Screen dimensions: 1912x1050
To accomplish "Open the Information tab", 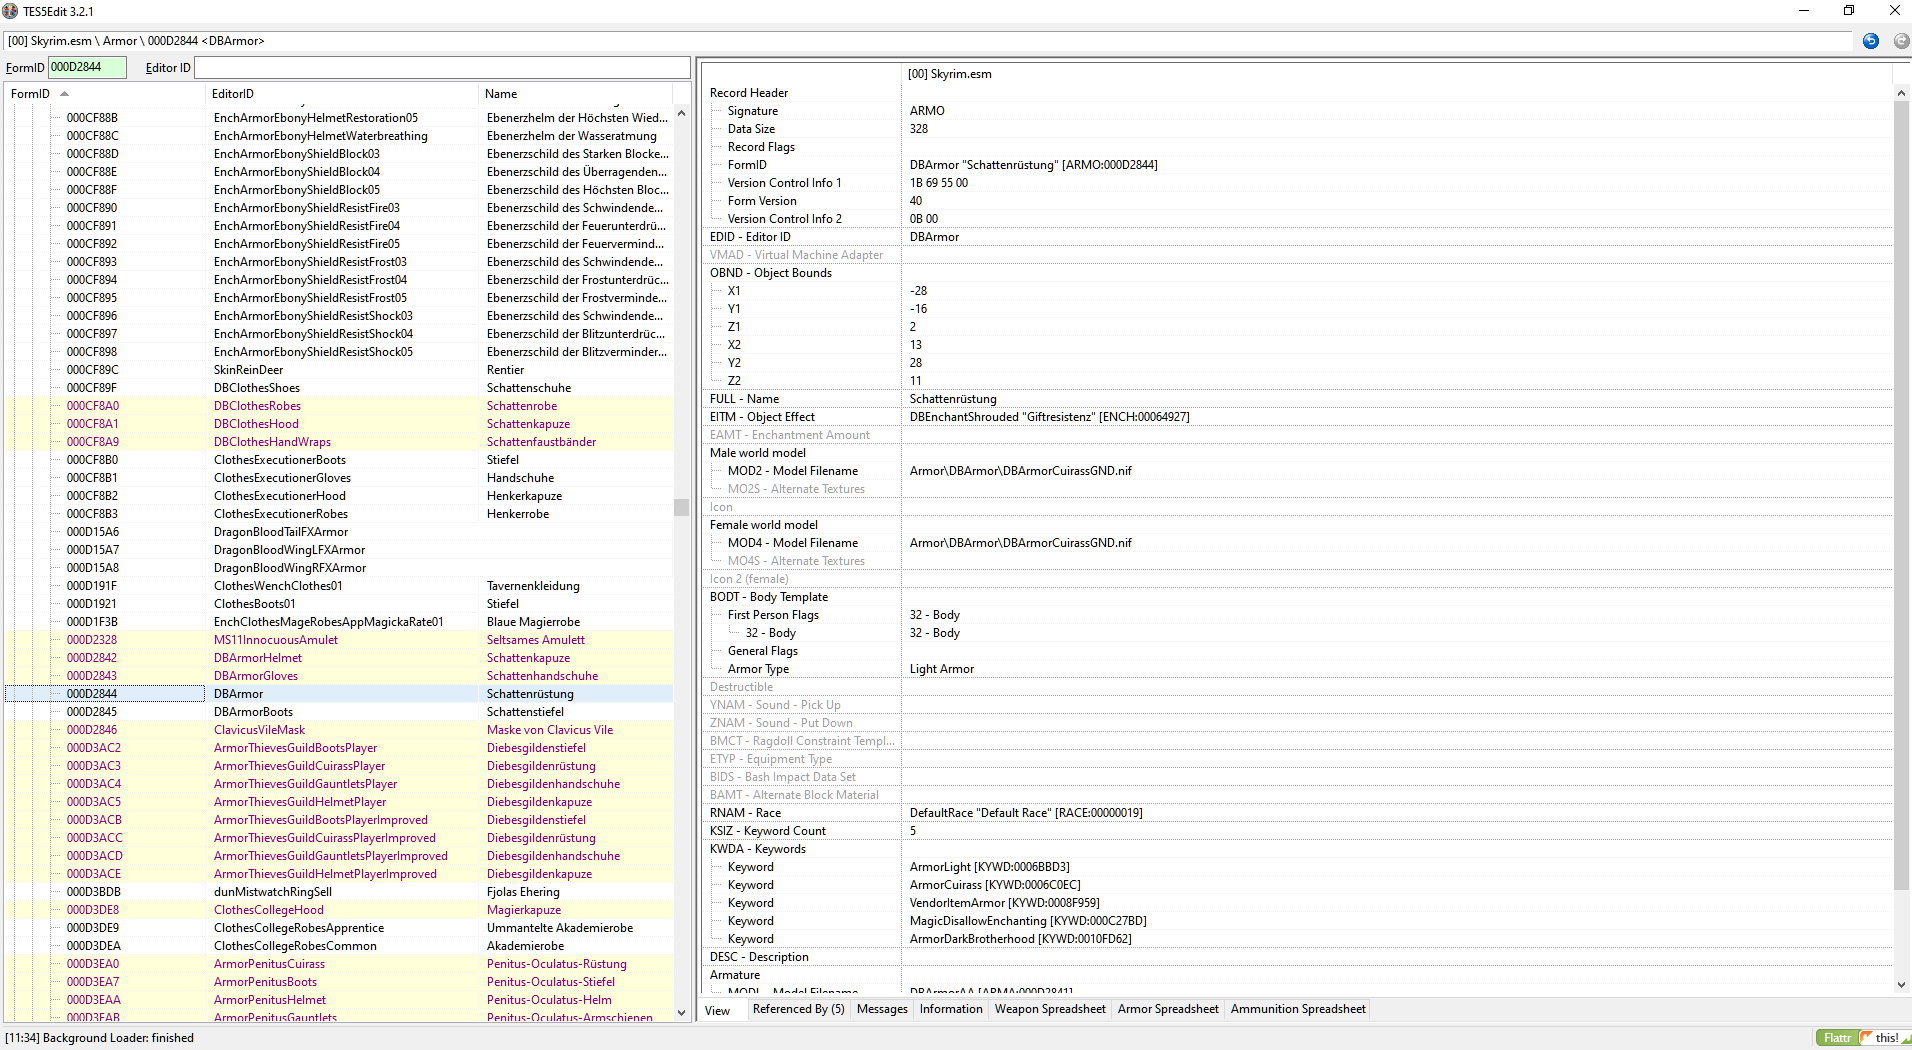I will 951,1009.
